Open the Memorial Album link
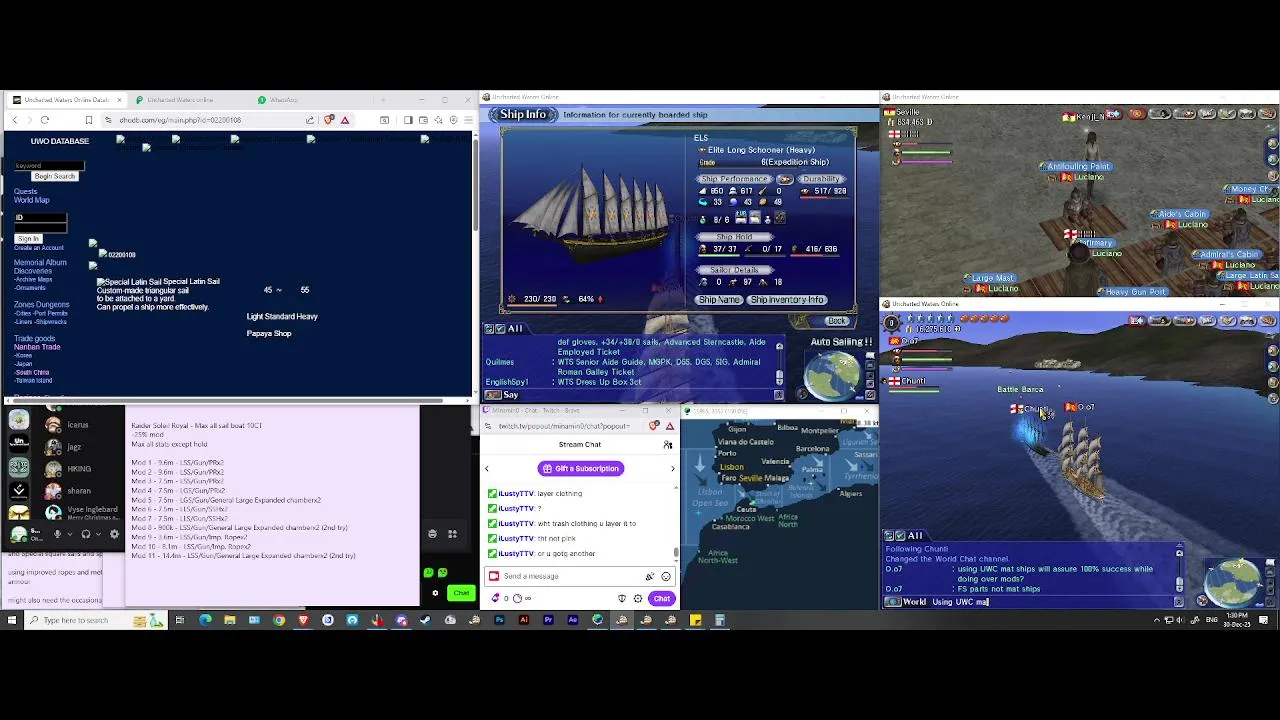The height and width of the screenshot is (720, 1280). pos(40,262)
